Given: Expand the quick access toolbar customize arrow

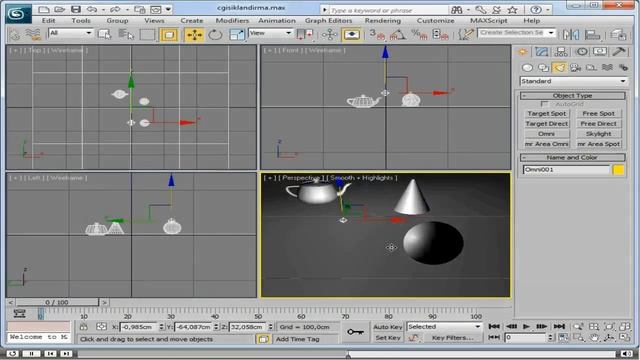Looking at the screenshot, I should (169, 9).
